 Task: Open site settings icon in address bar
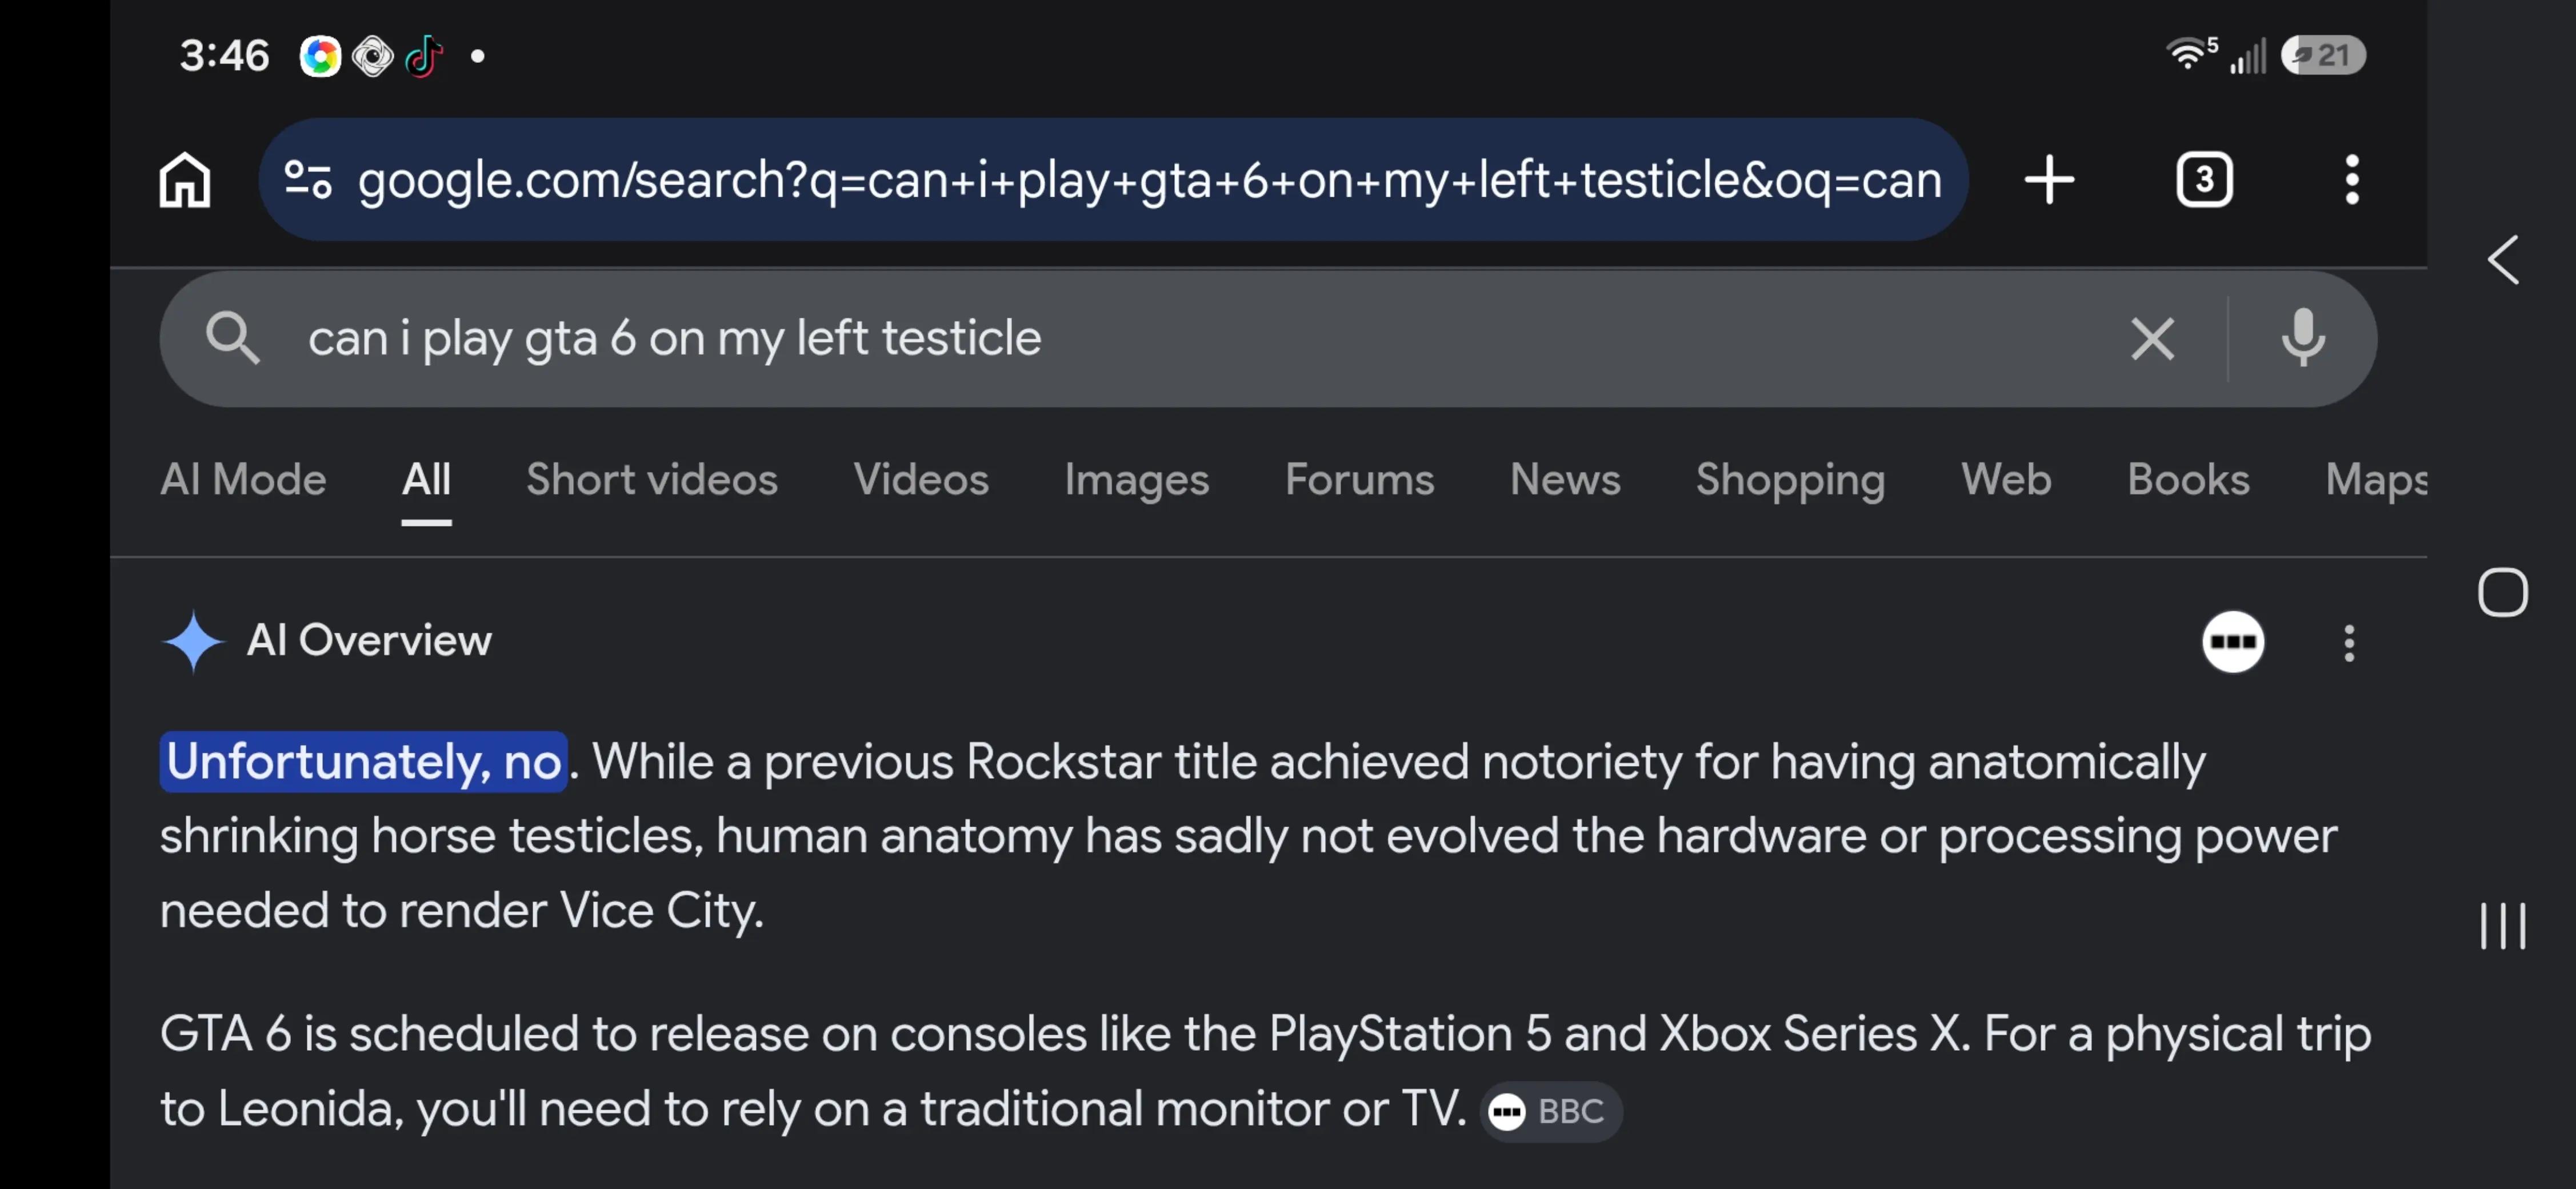308,180
